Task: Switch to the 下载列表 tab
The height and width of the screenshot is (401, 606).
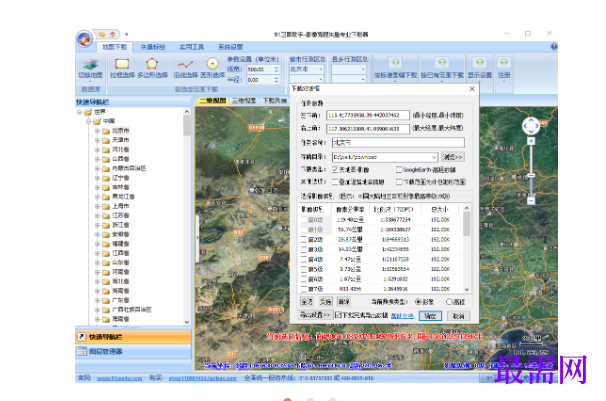Action: 274,101
